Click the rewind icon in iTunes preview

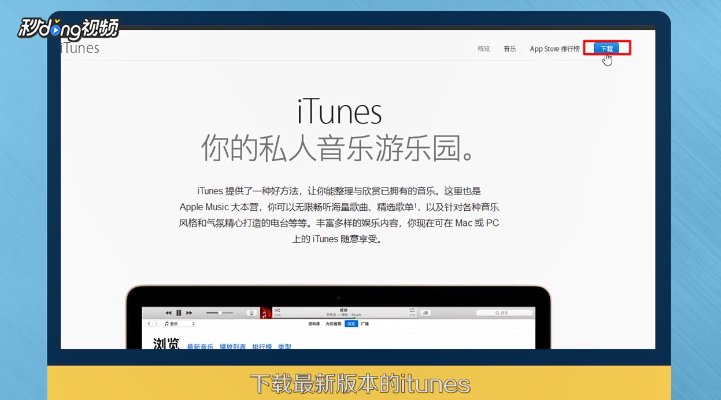(x=168, y=313)
